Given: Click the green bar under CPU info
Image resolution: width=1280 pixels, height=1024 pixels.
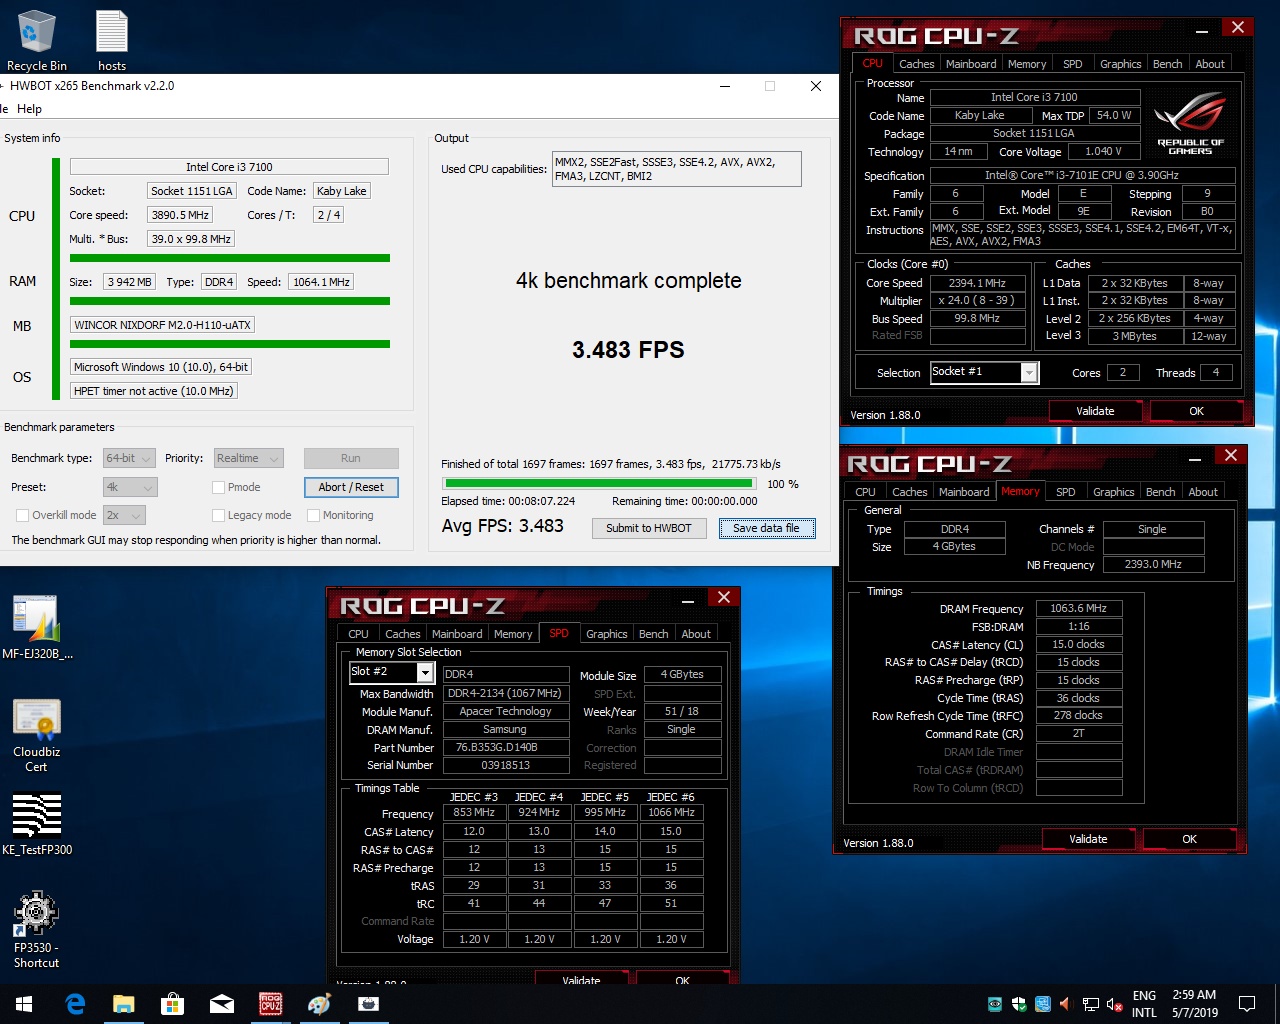Looking at the screenshot, I should (229, 258).
